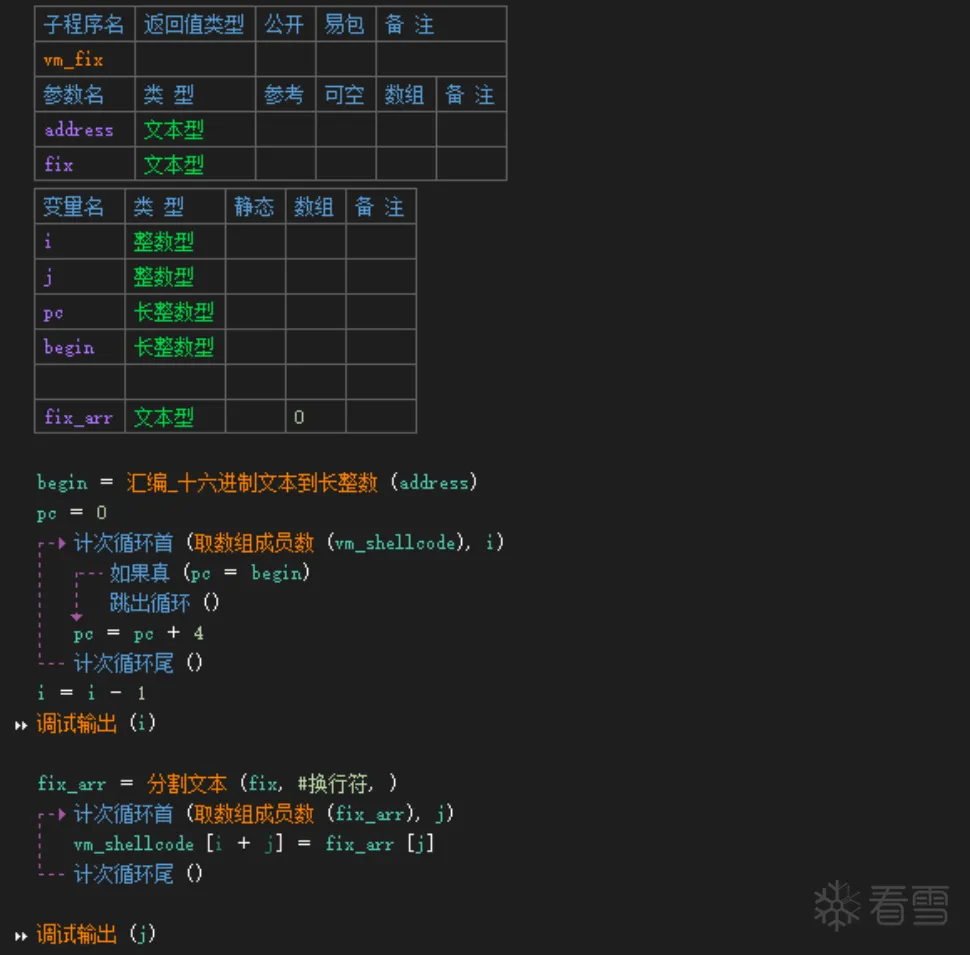Click the 文本型 type of fix parameter
The height and width of the screenshot is (955, 970).
173,165
